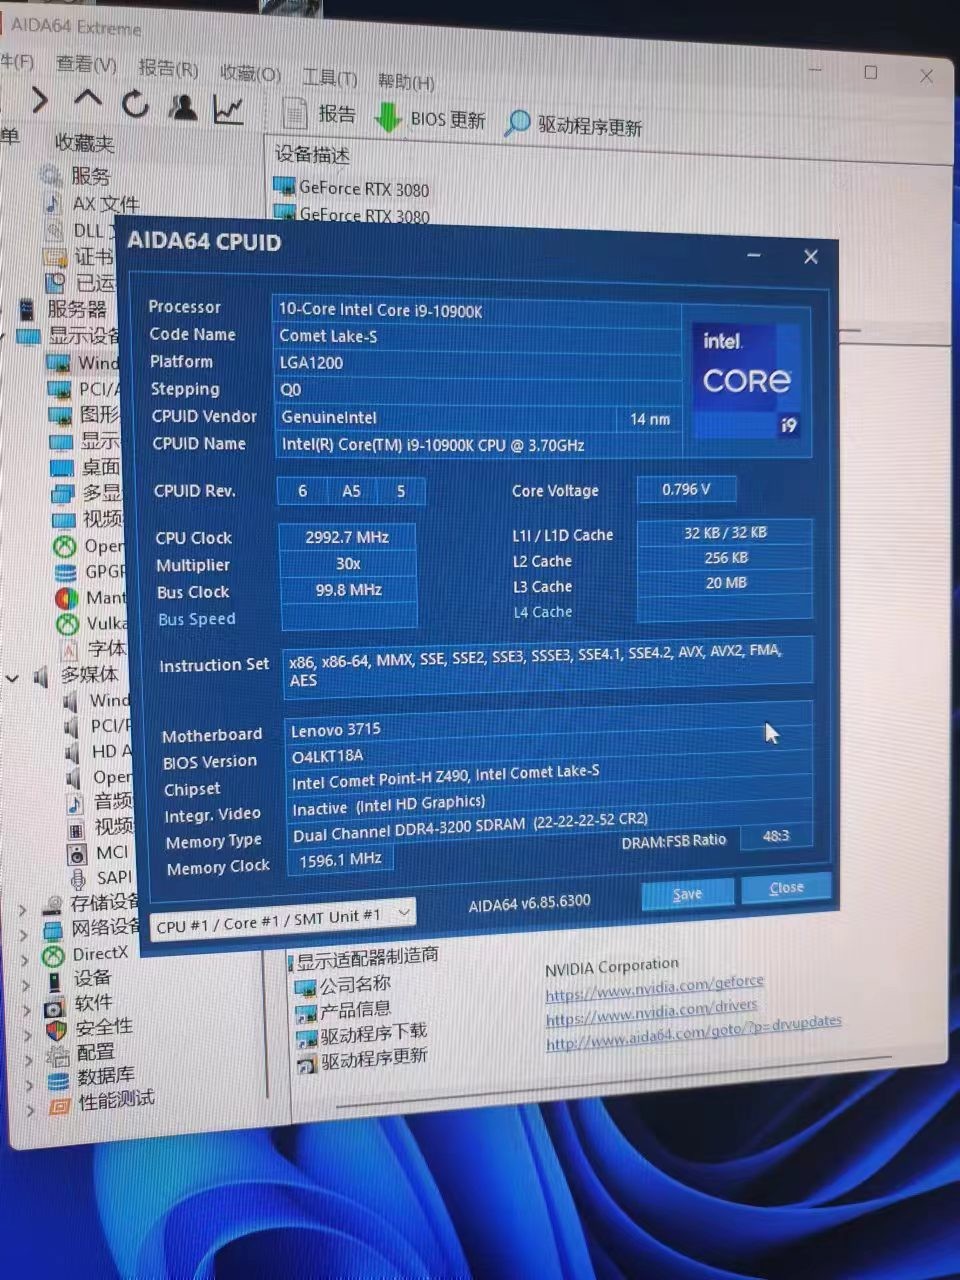Click the GPGPU database icon in the tree
Screen dimensions: 960x1280
[x=65, y=572]
